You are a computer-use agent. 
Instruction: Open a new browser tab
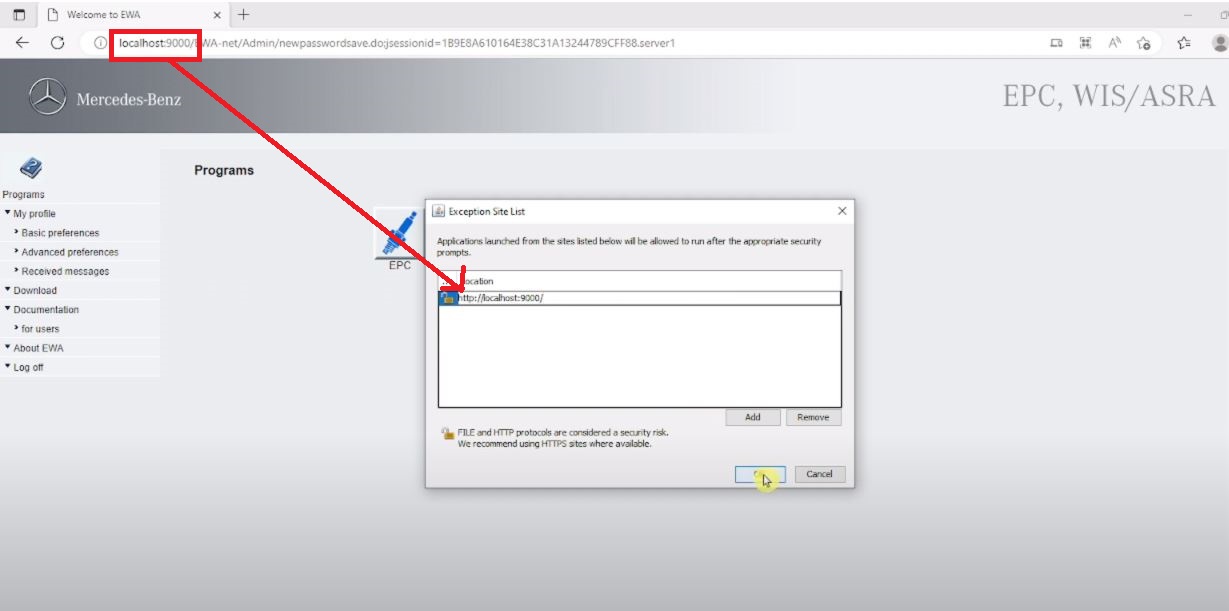(x=244, y=15)
